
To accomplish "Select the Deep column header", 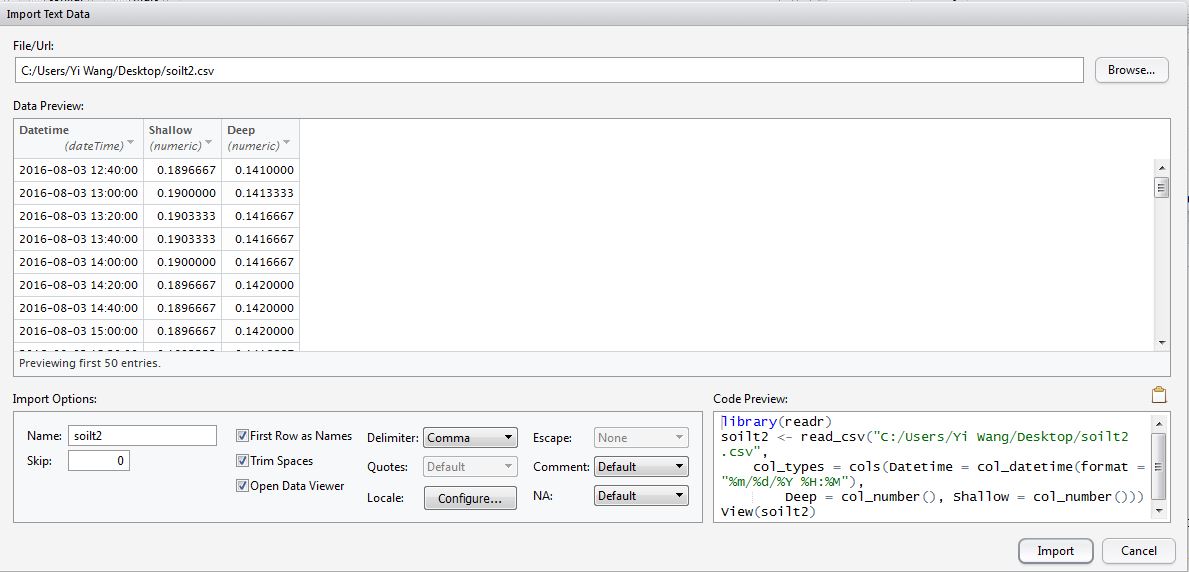I will 261,137.
